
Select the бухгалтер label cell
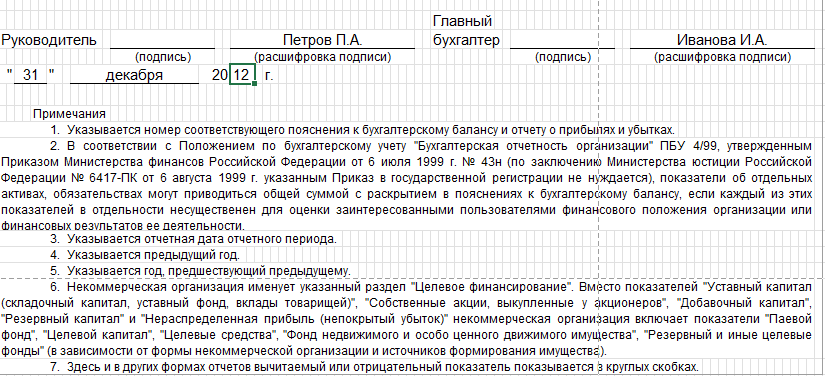tap(466, 40)
